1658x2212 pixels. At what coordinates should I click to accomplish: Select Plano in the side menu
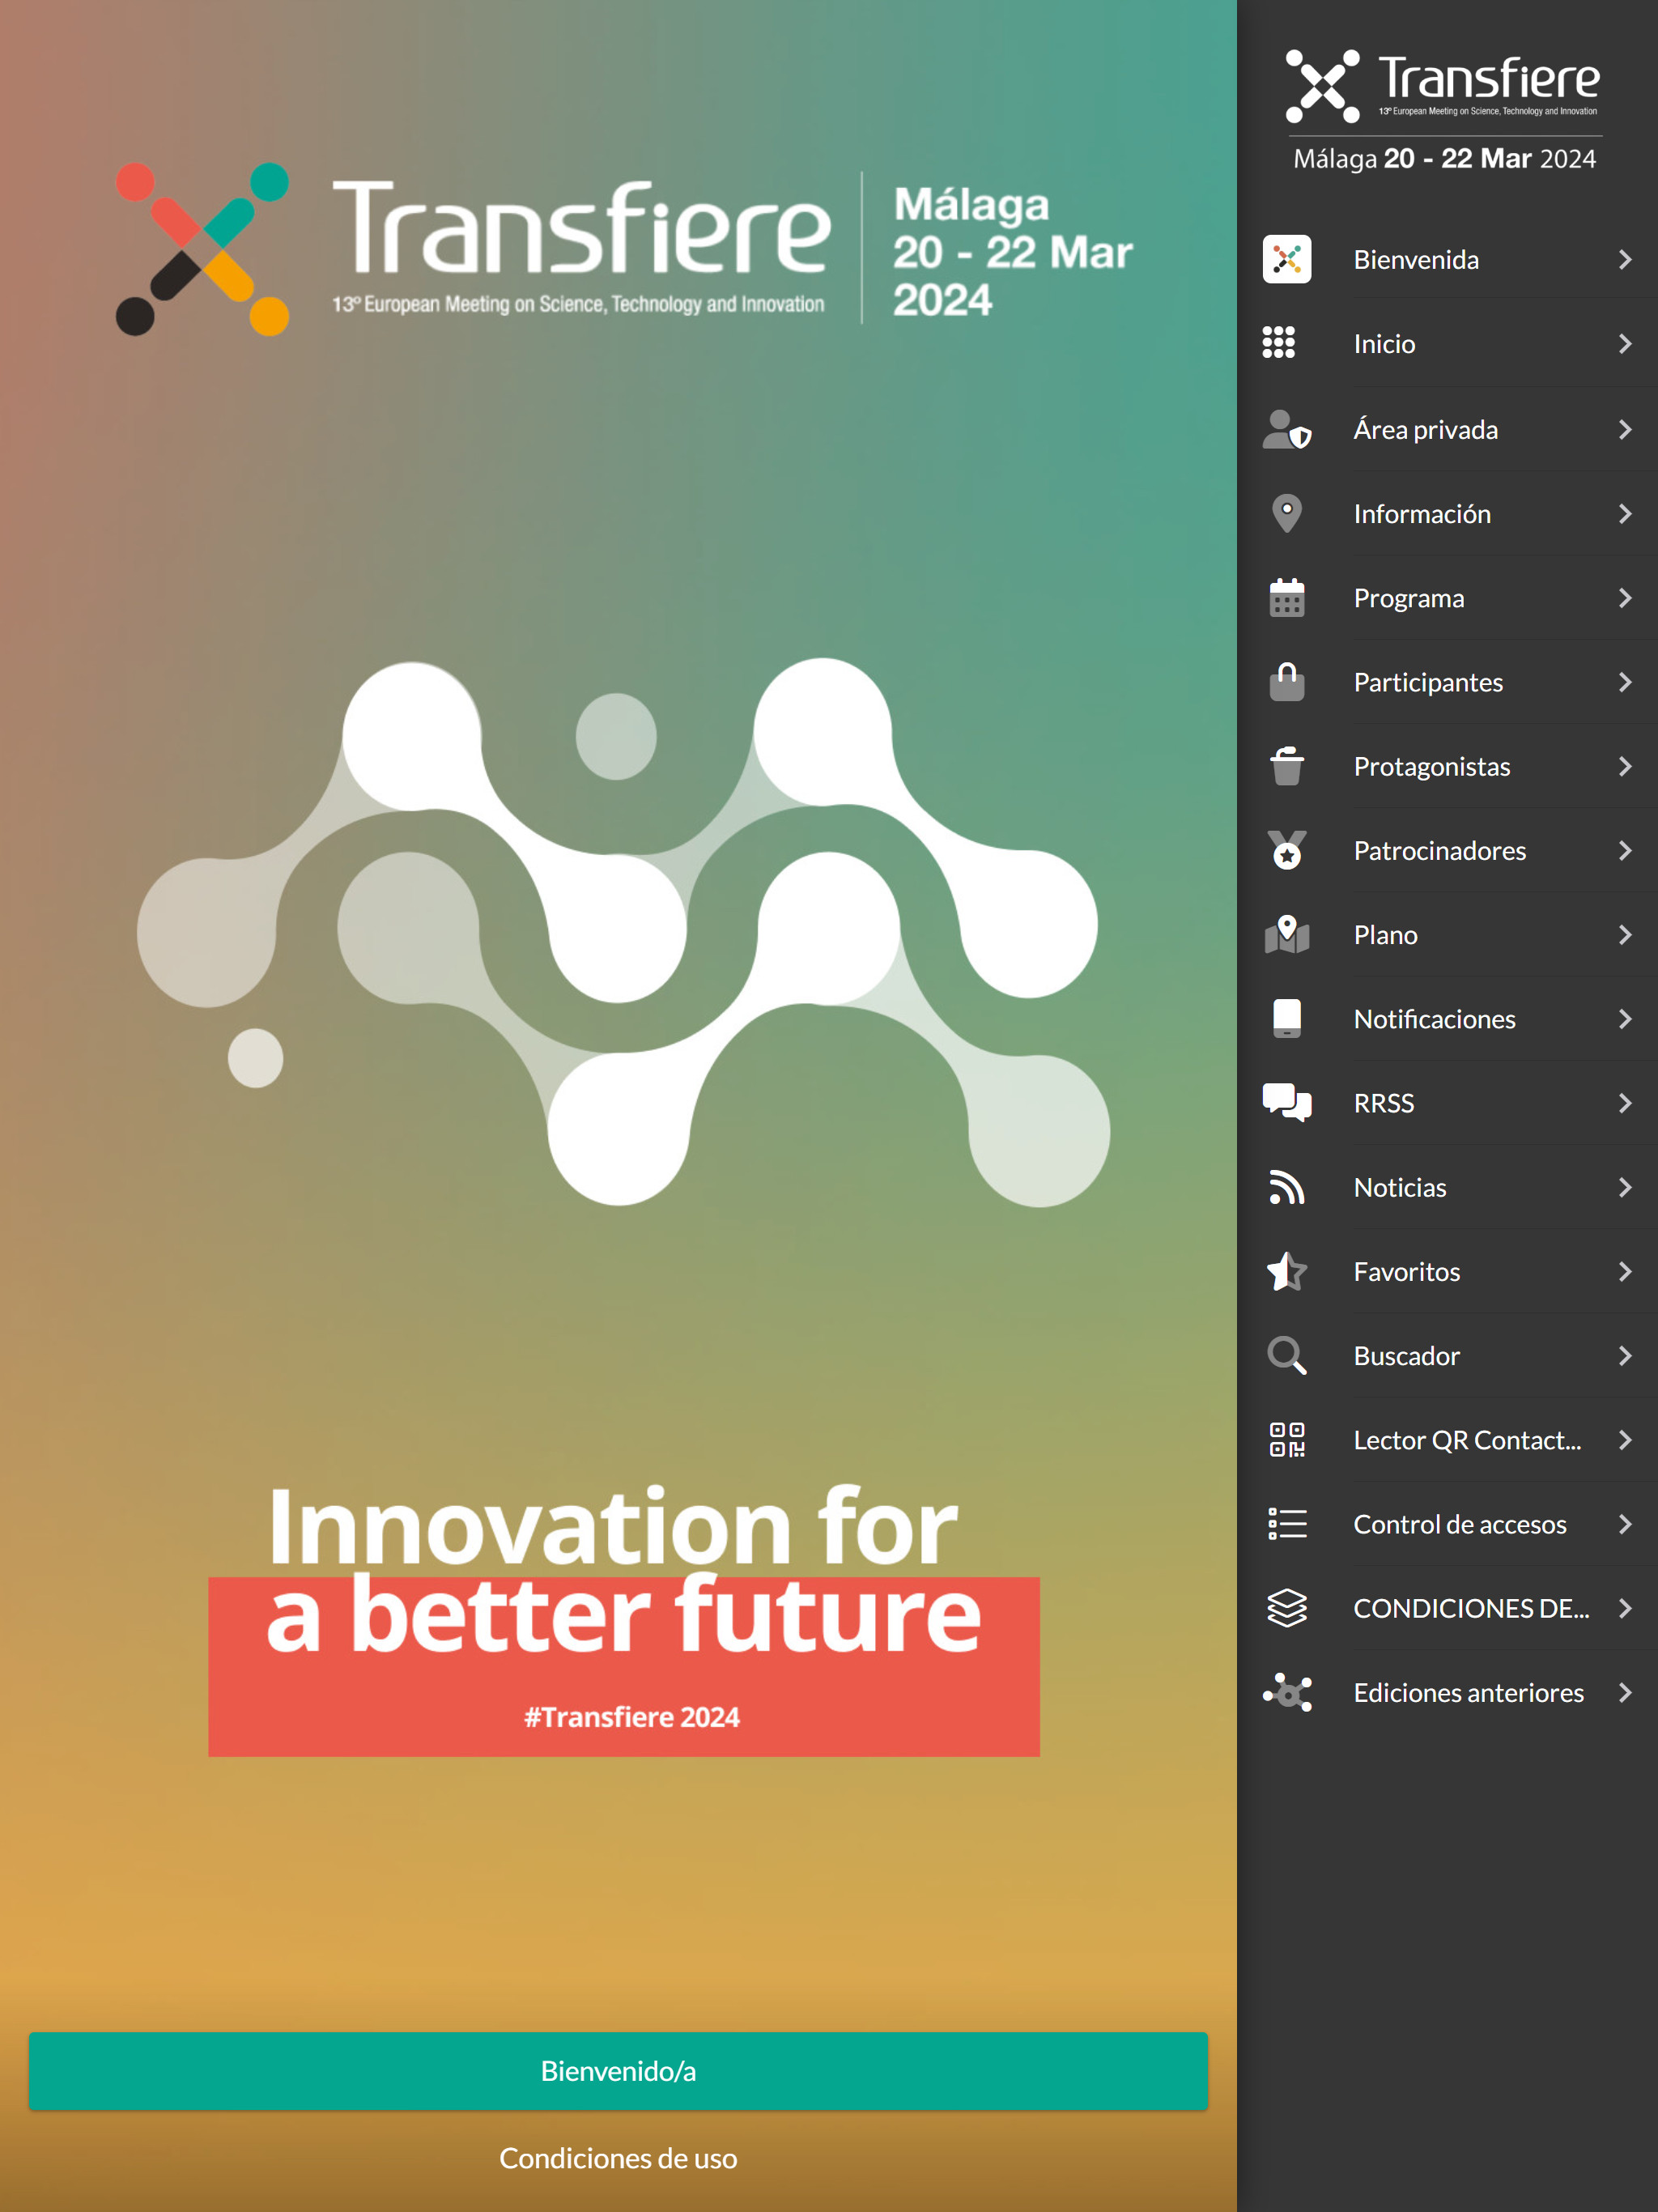coord(1447,934)
